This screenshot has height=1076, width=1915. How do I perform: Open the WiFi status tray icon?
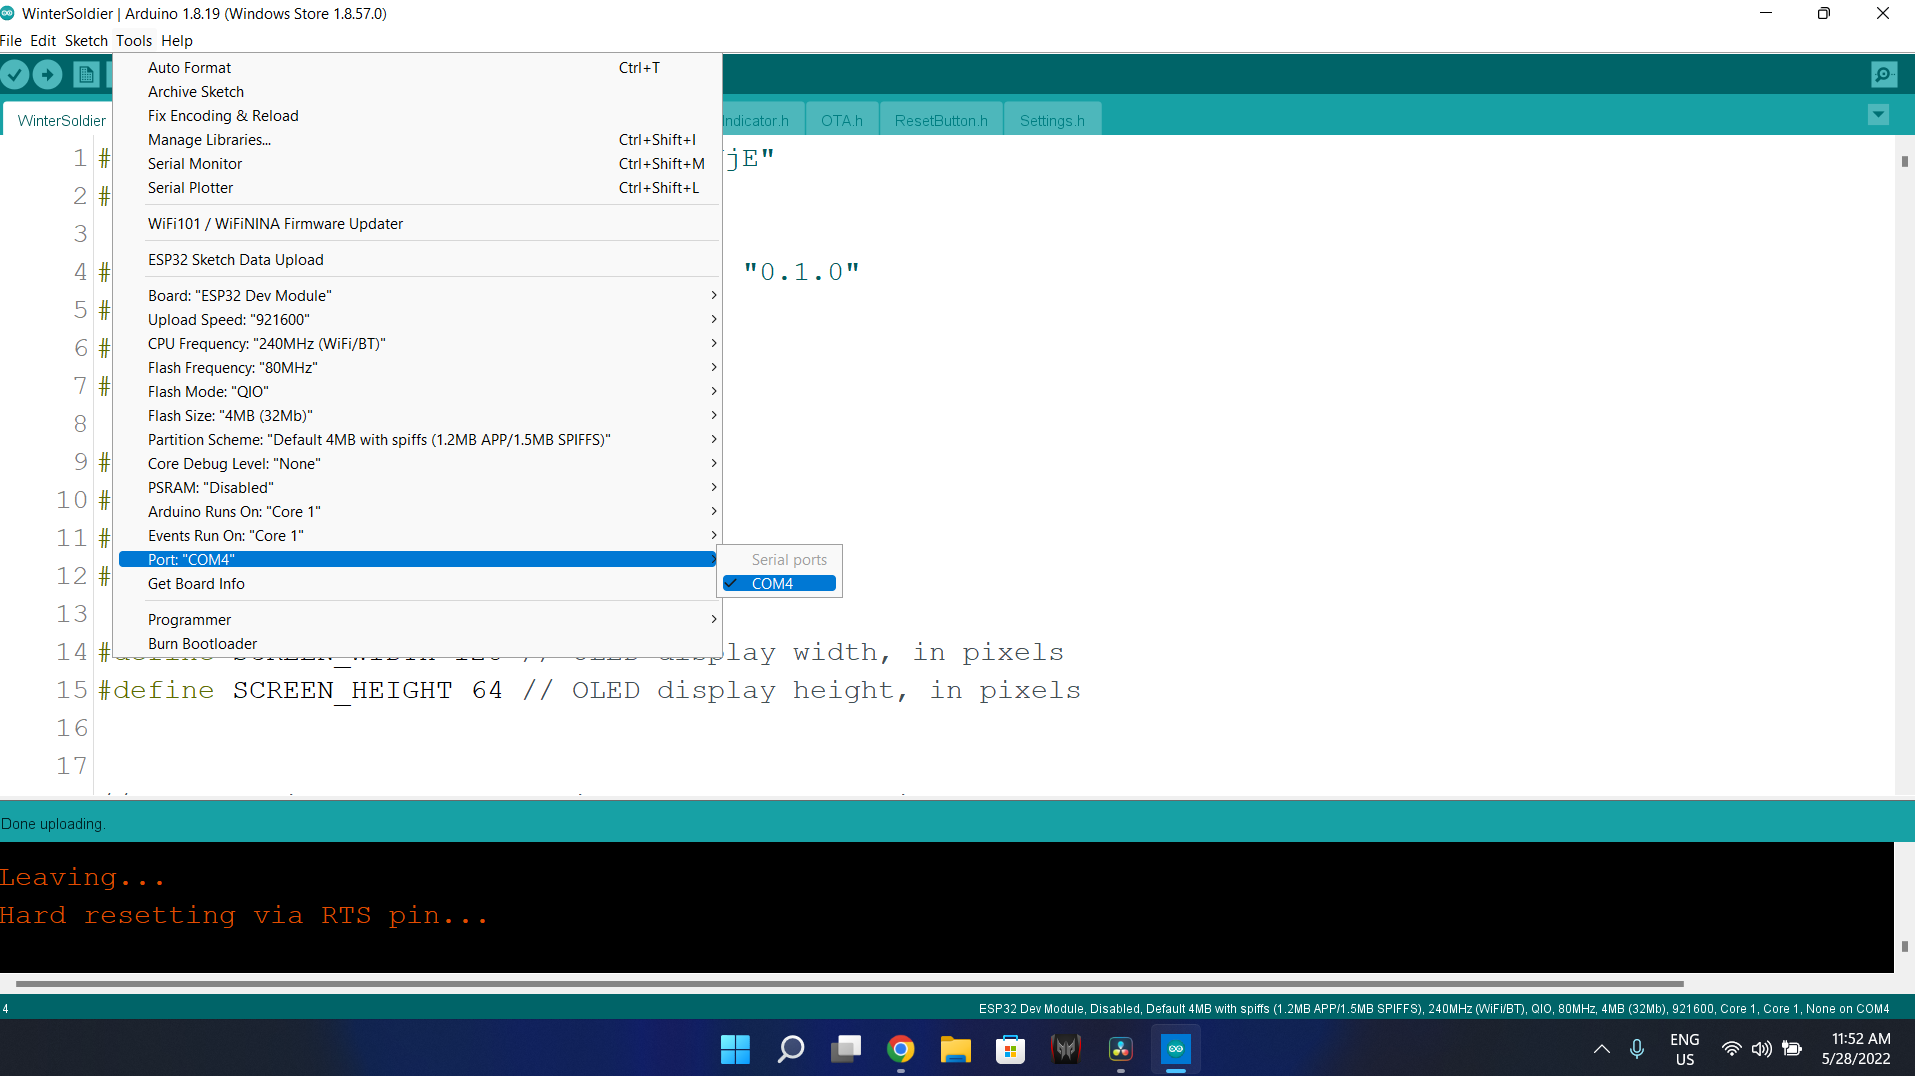point(1732,1049)
